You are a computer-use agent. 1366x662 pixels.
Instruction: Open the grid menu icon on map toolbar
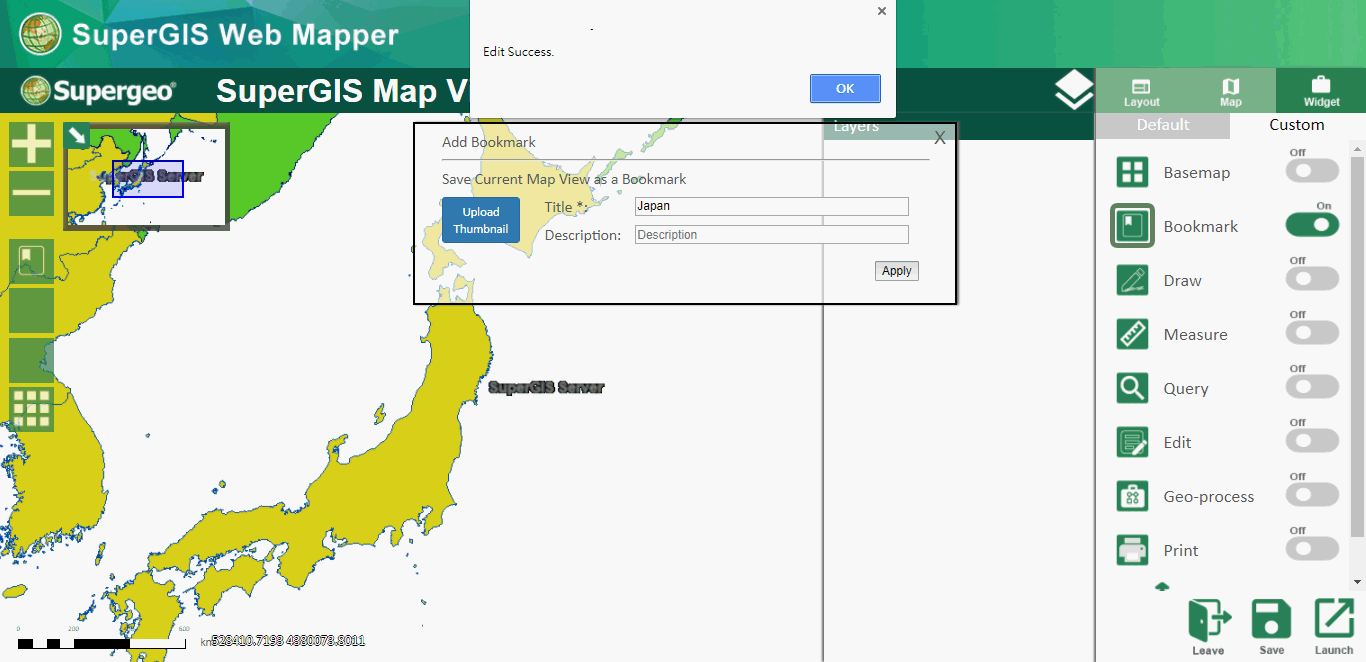pos(32,409)
